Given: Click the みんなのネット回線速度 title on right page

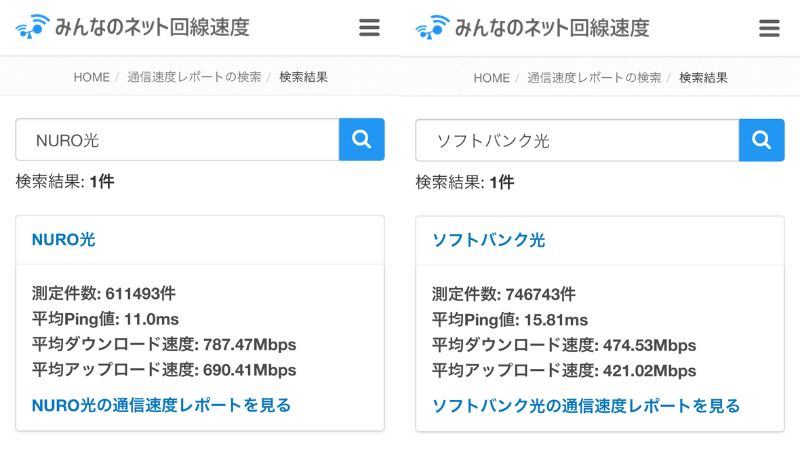Looking at the screenshot, I should coord(552,28).
